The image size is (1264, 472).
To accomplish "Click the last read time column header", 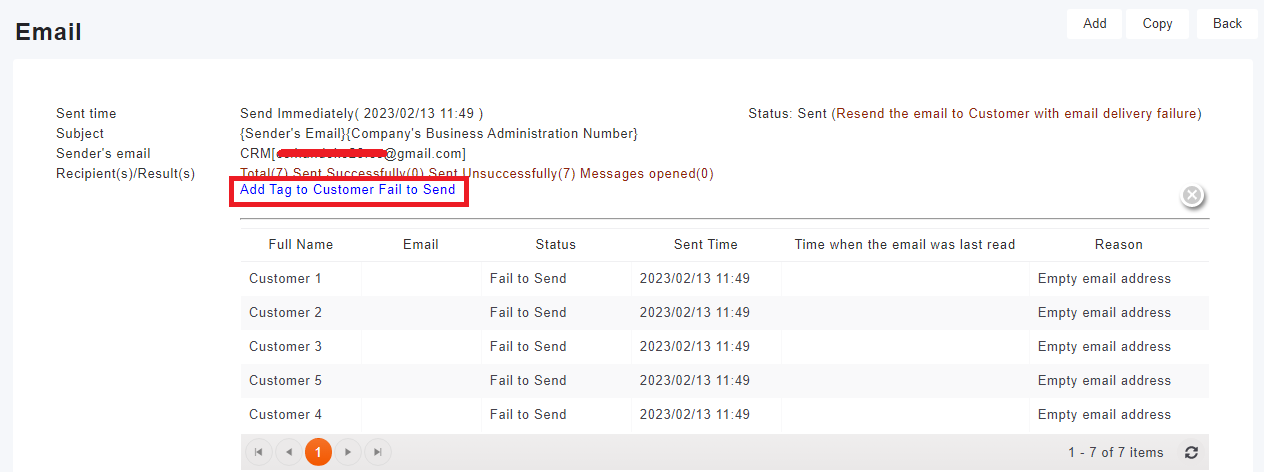I will pyautogui.click(x=905, y=244).
